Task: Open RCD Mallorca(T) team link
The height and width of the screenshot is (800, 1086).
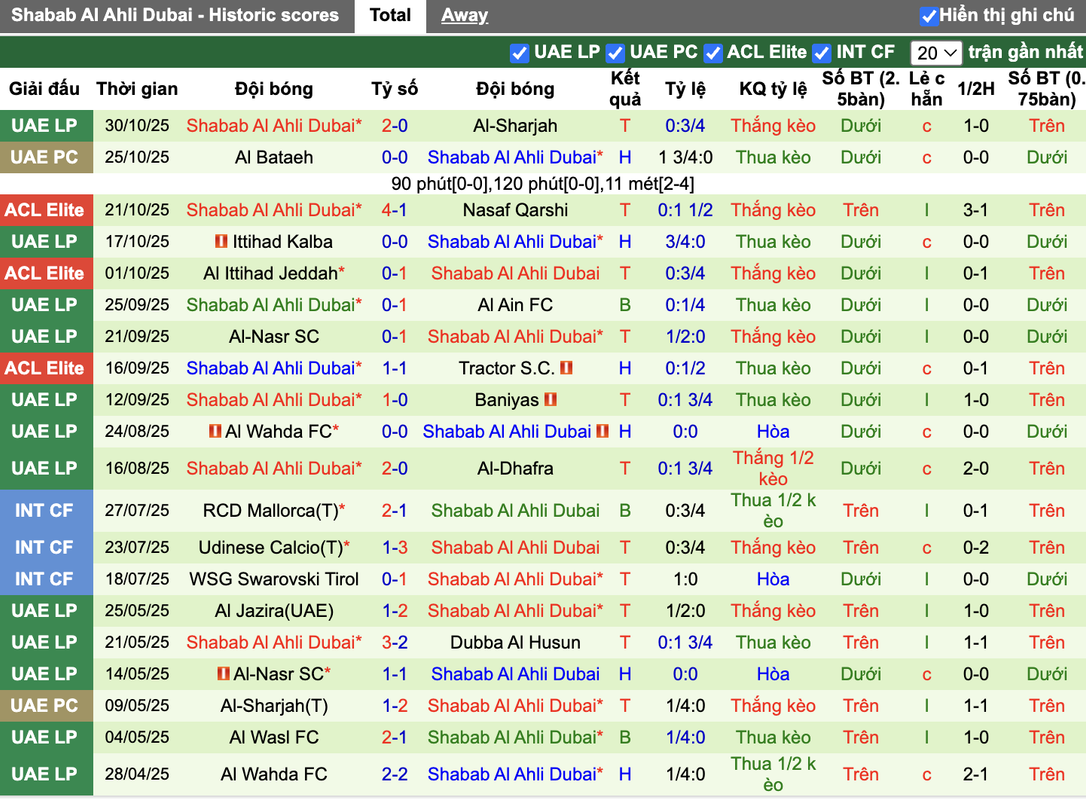Action: [x=271, y=511]
